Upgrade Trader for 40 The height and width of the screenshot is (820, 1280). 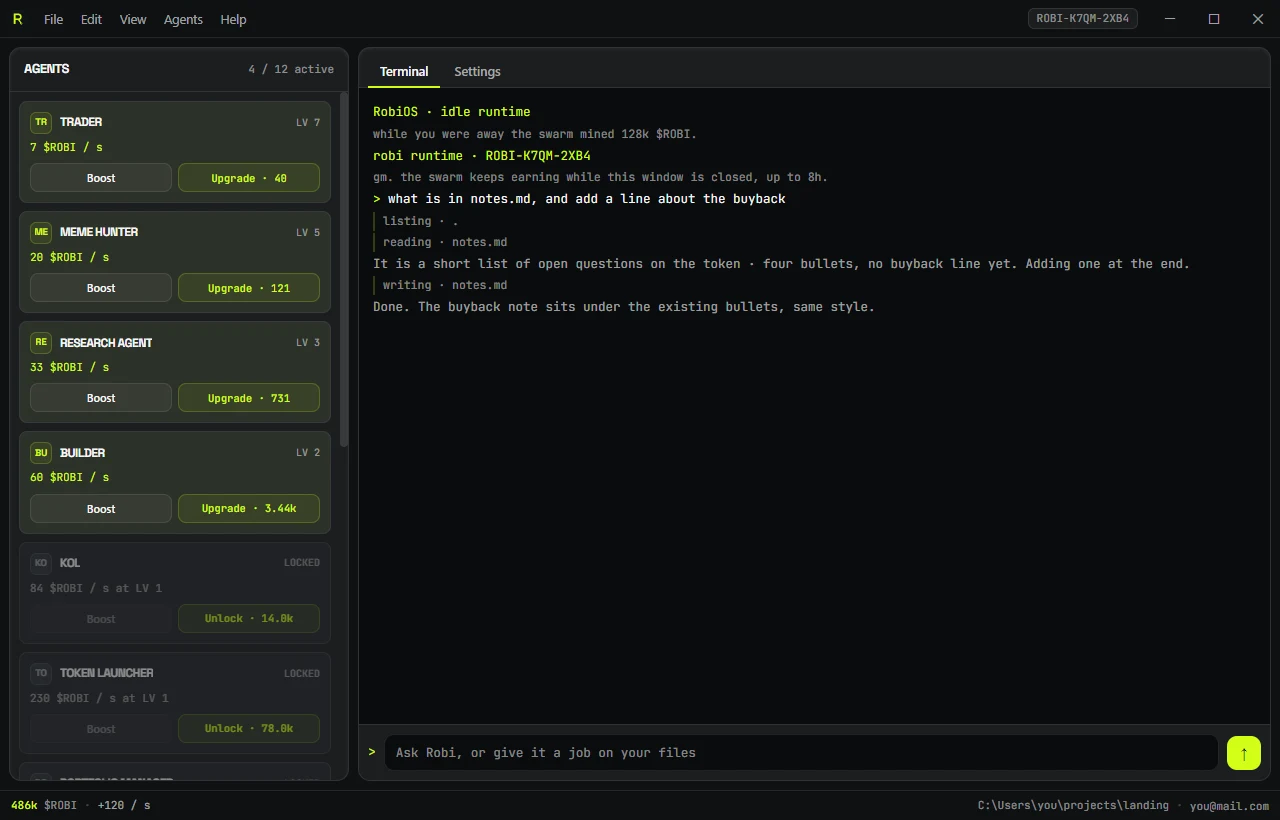pyautogui.click(x=249, y=178)
